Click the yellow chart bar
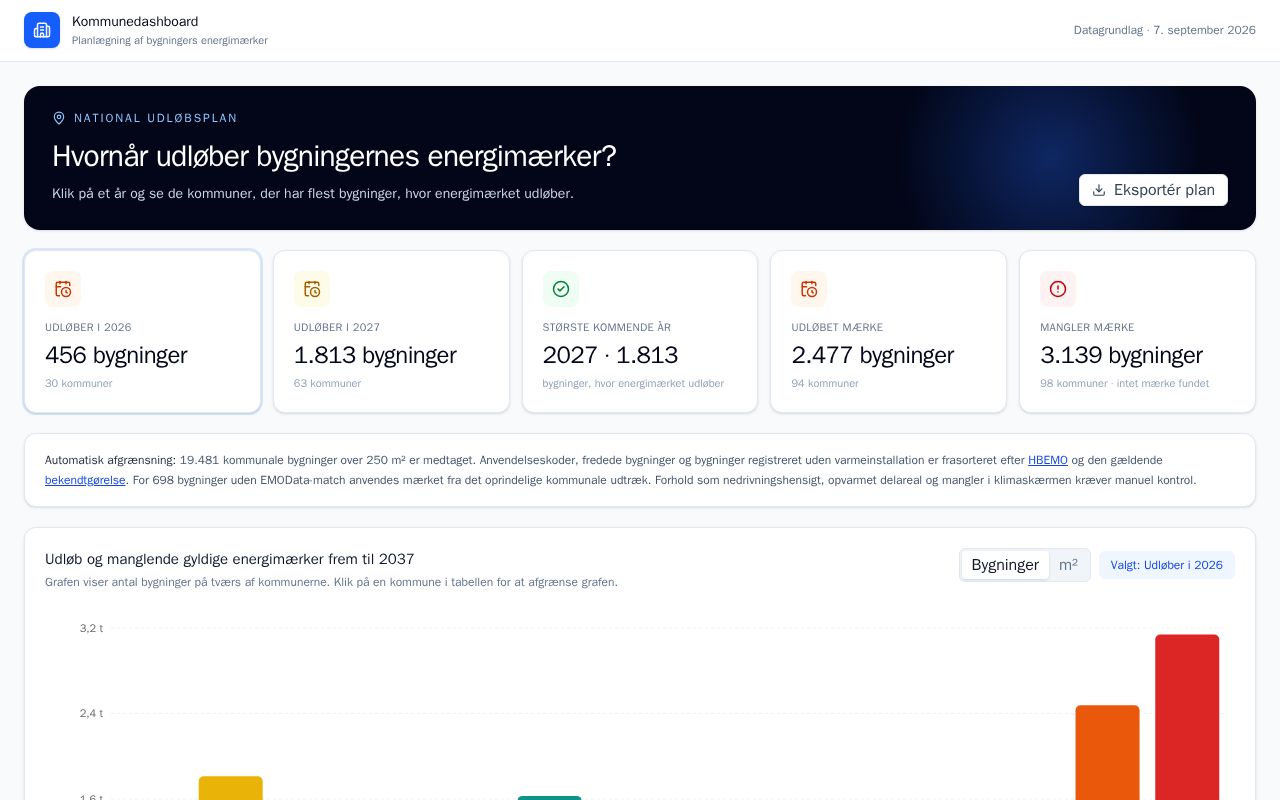The height and width of the screenshot is (800, 1280). click(231, 788)
